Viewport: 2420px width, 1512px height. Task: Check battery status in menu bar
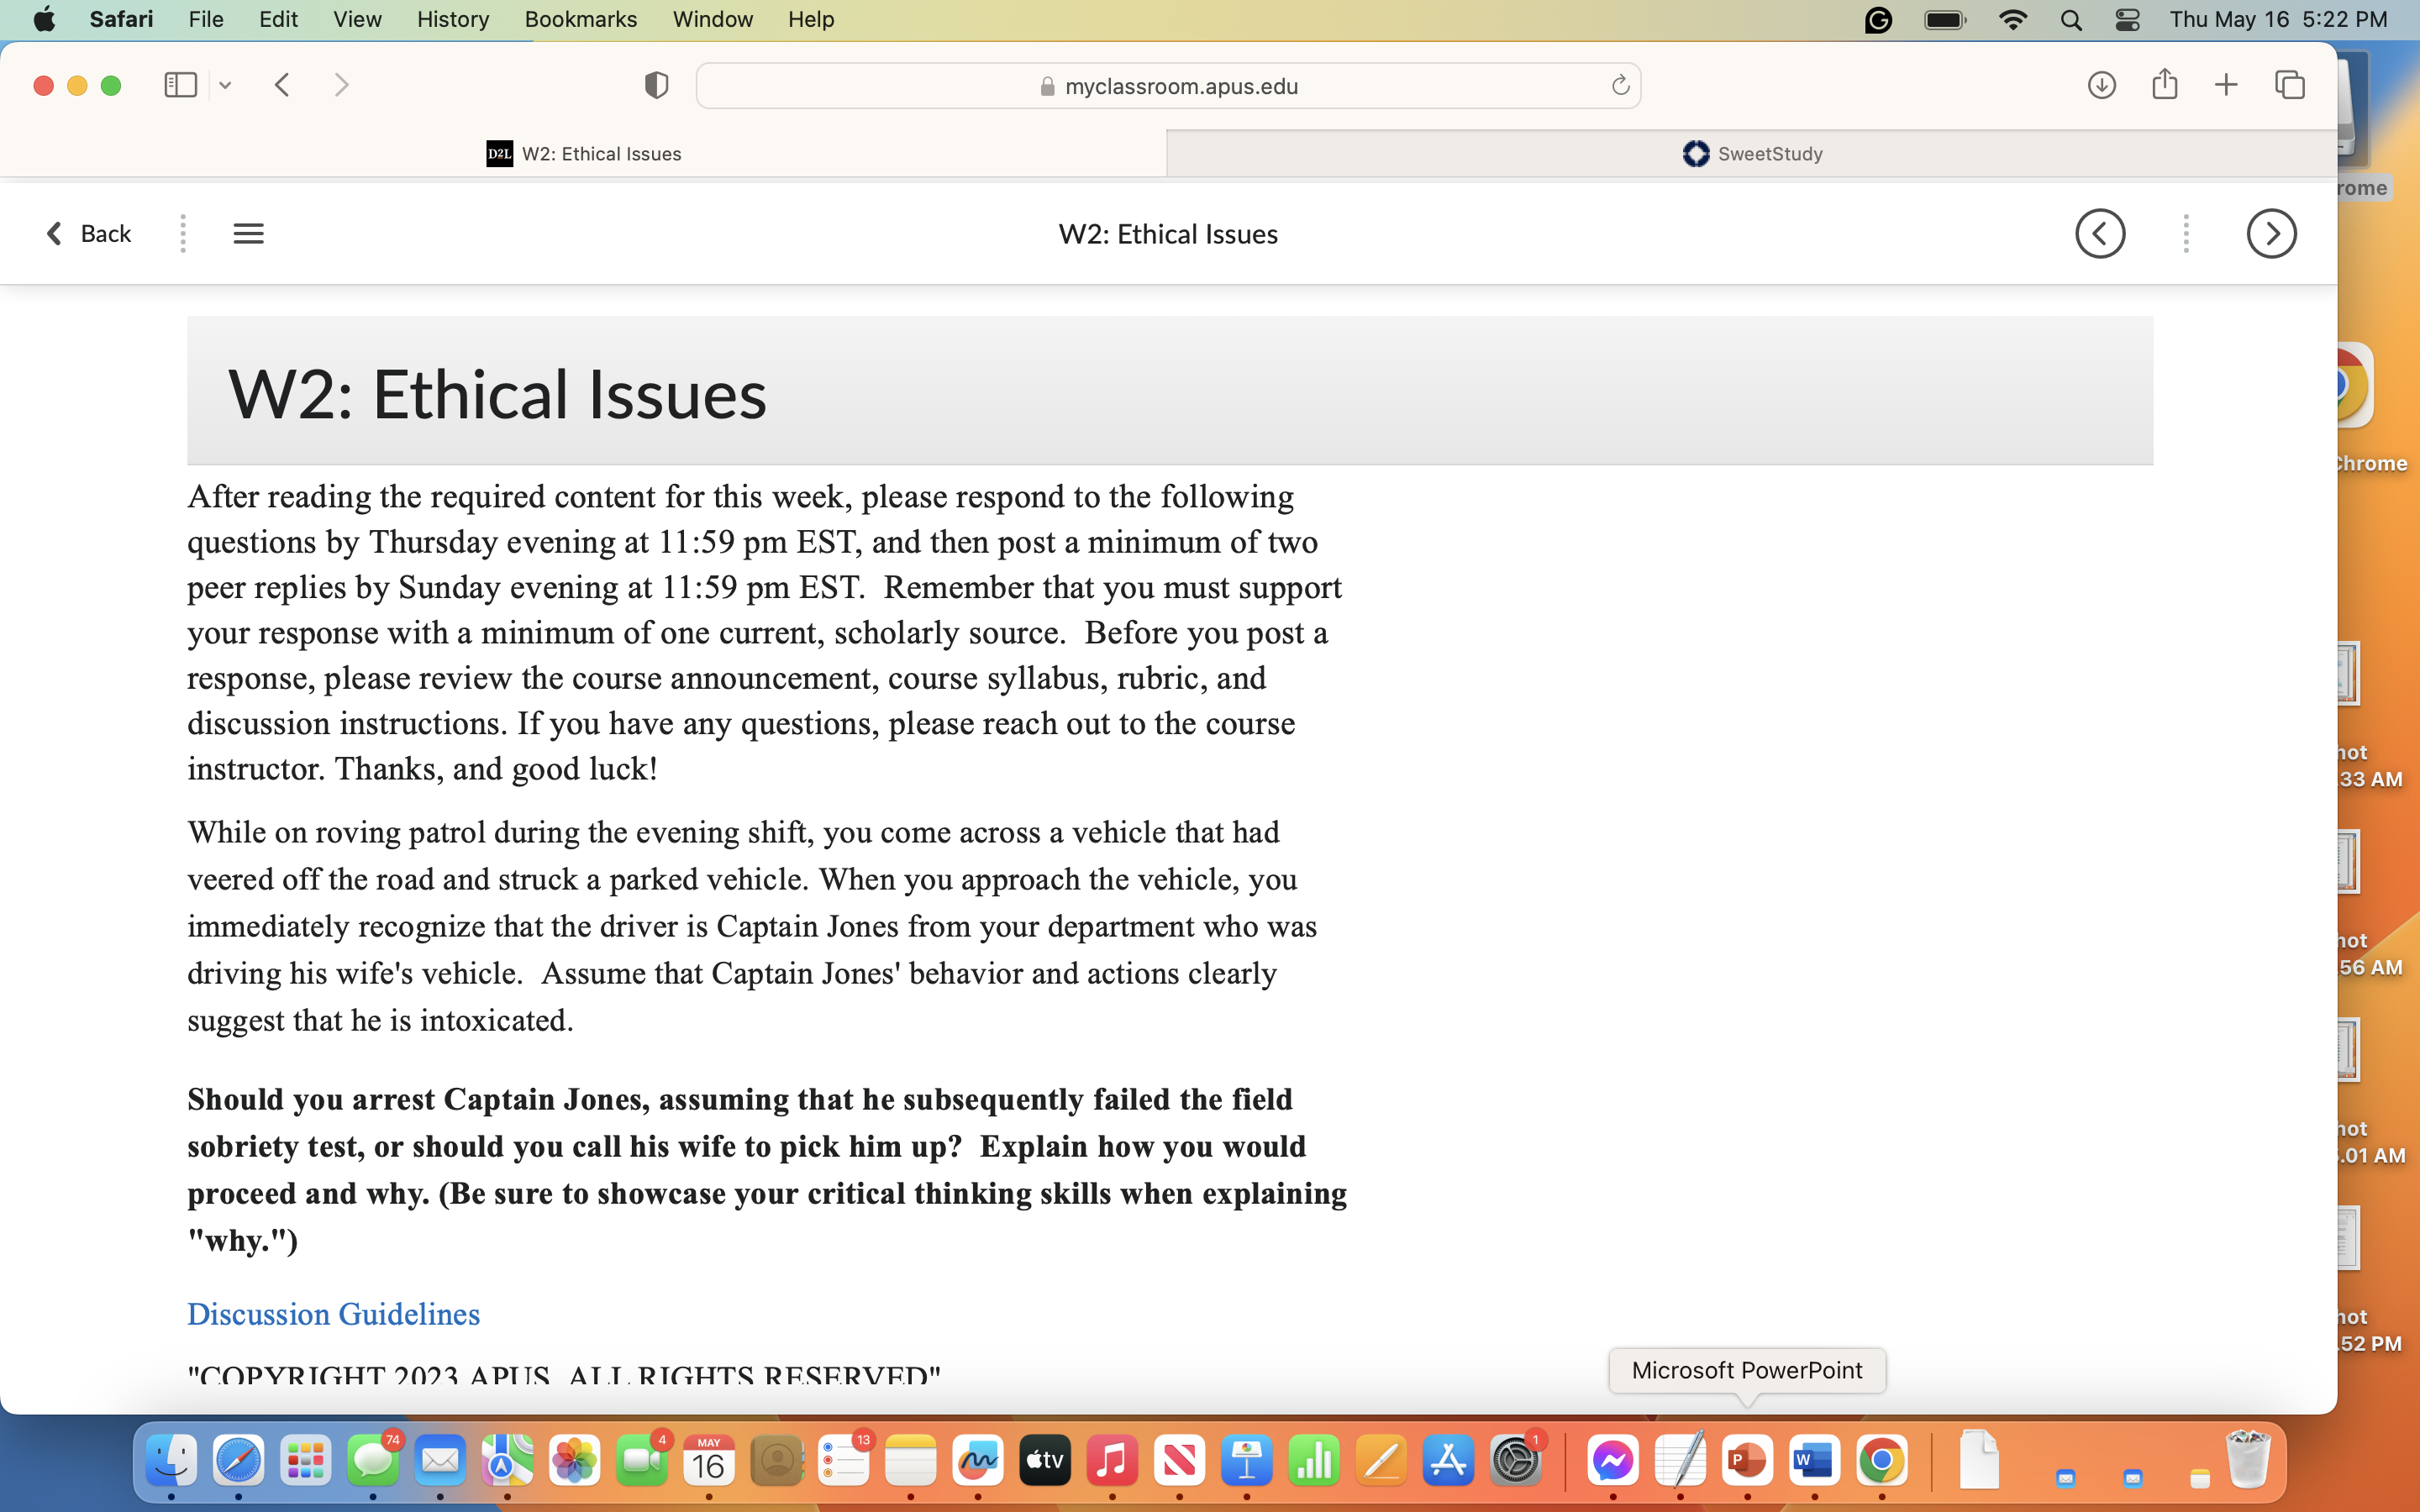[1945, 20]
